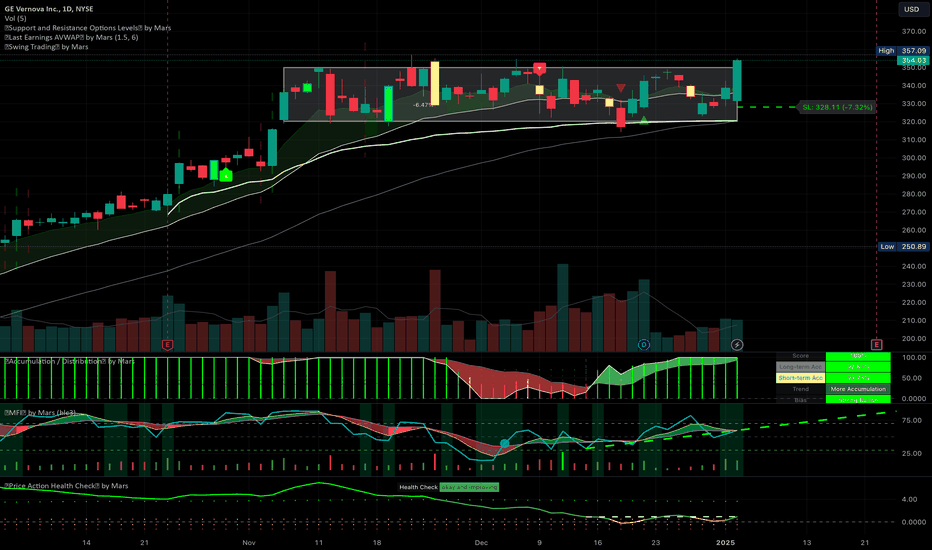Click the tallest volume bar near Dec 11
The height and width of the screenshot is (550, 932).
[562, 308]
